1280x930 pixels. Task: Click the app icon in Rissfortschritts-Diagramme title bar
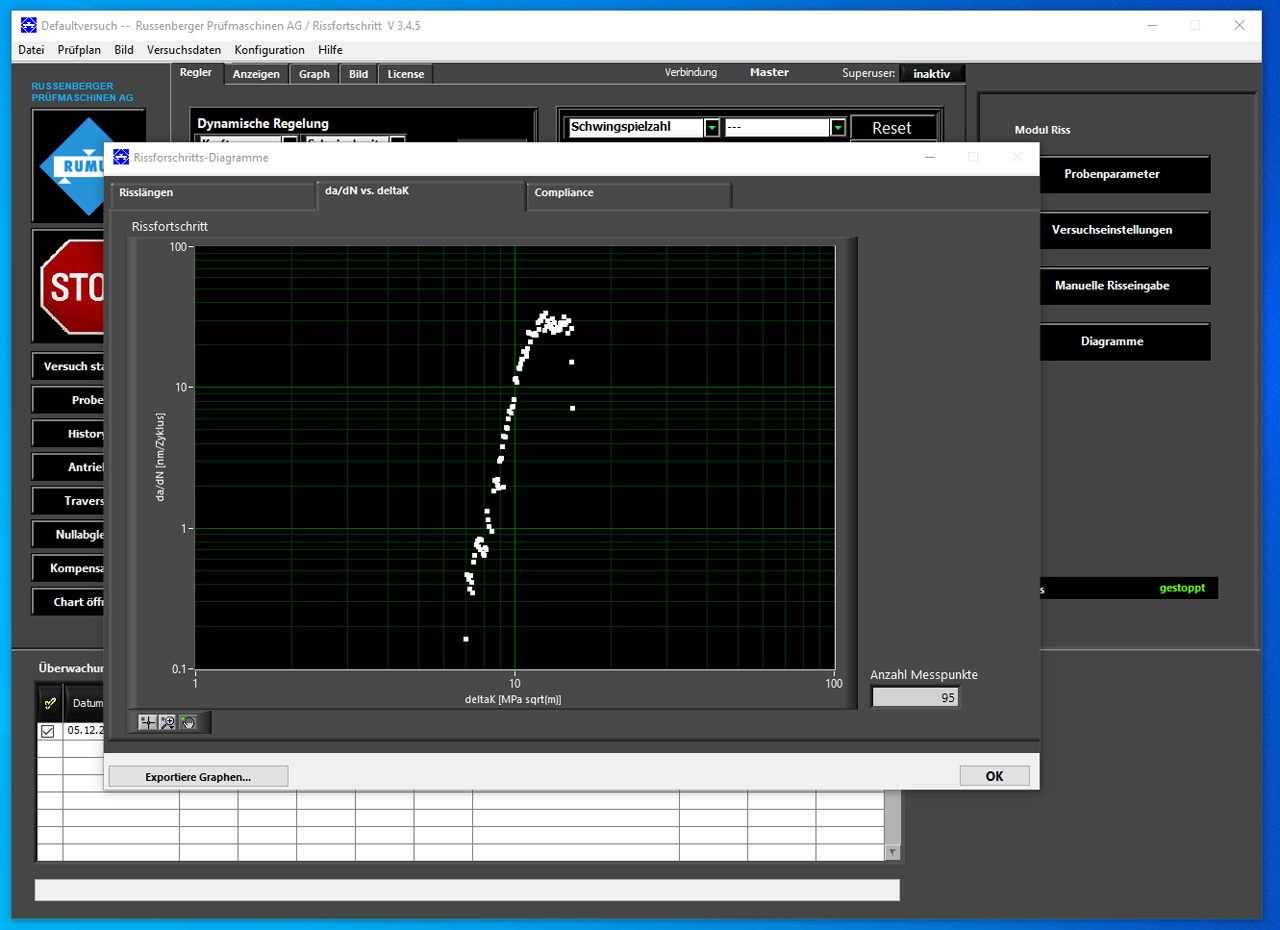pos(121,157)
